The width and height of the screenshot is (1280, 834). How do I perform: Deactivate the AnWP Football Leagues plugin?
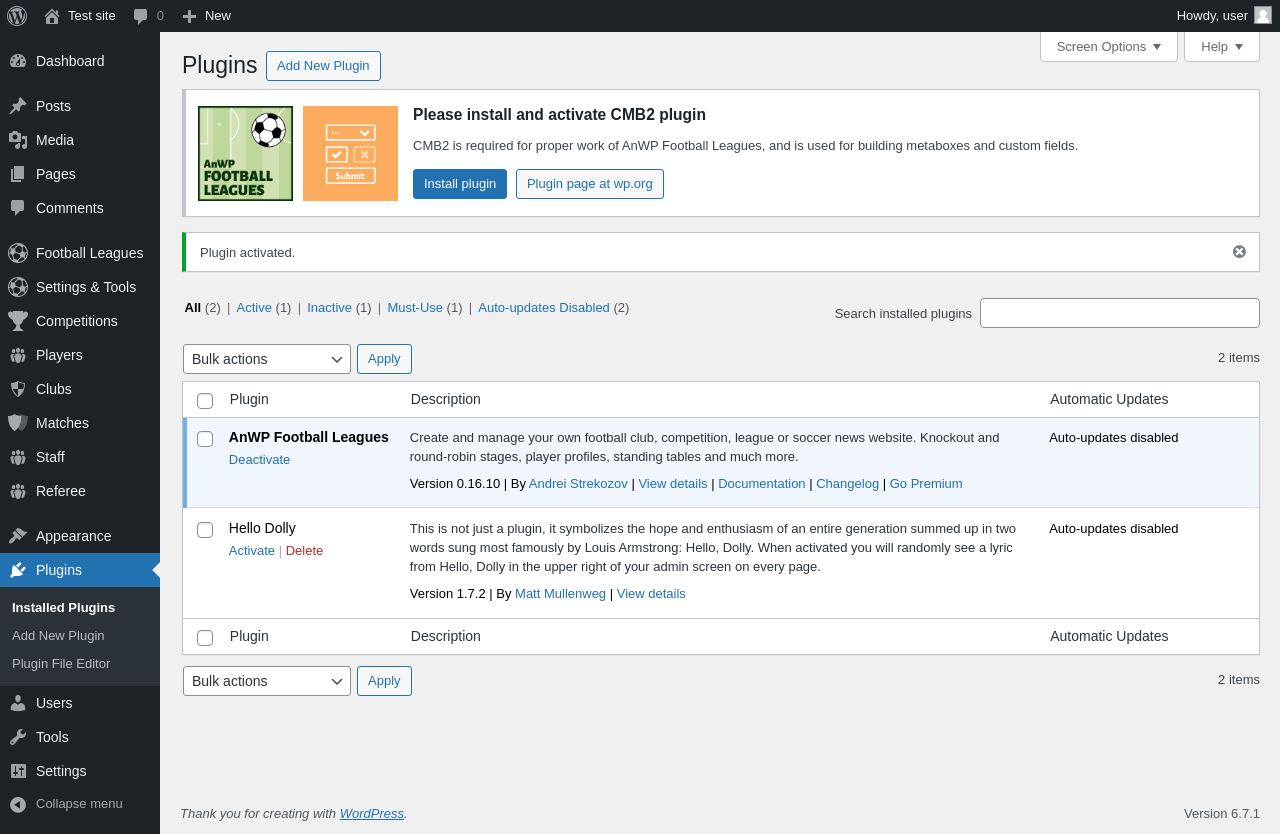click(x=259, y=460)
